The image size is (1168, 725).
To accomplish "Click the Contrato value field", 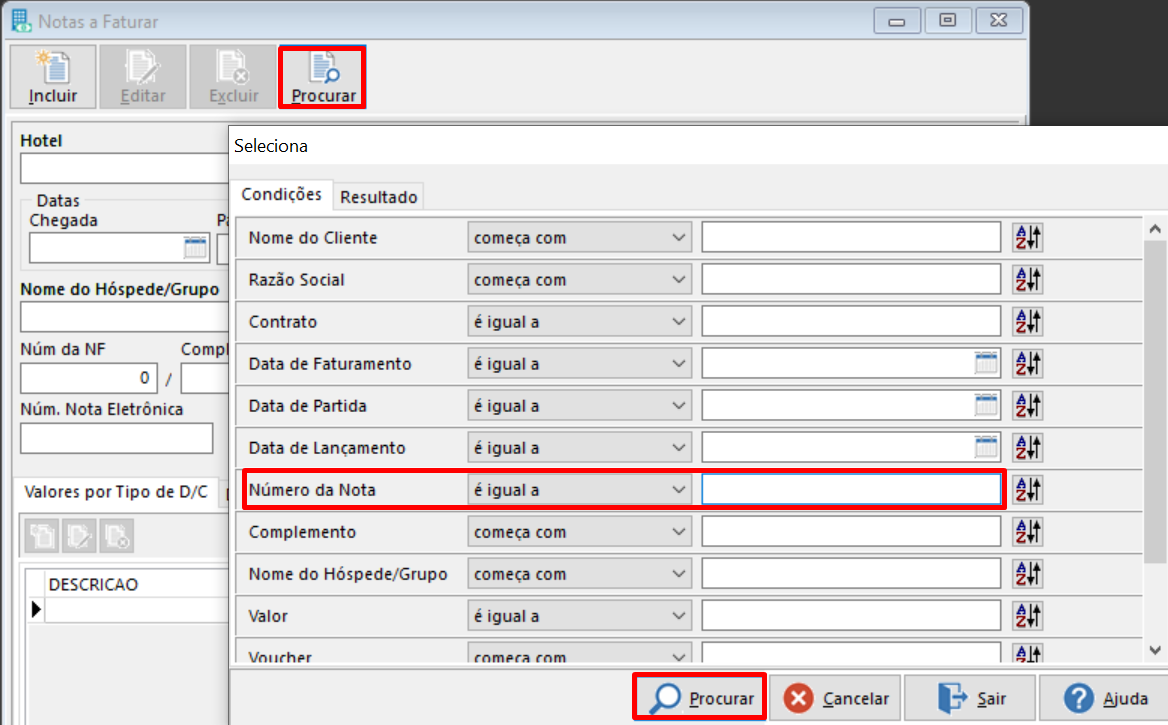I will point(851,322).
